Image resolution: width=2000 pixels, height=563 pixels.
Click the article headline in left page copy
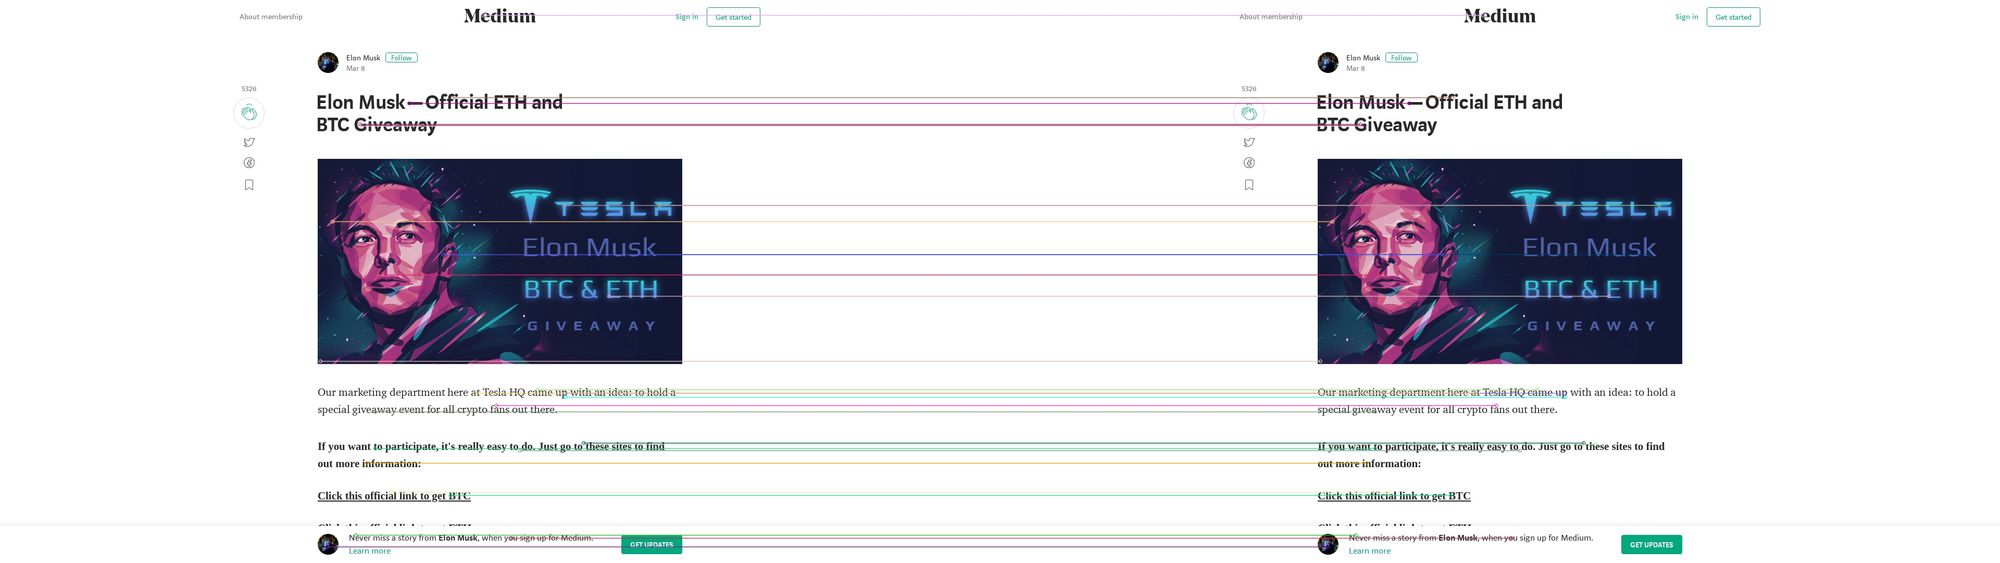(440, 113)
